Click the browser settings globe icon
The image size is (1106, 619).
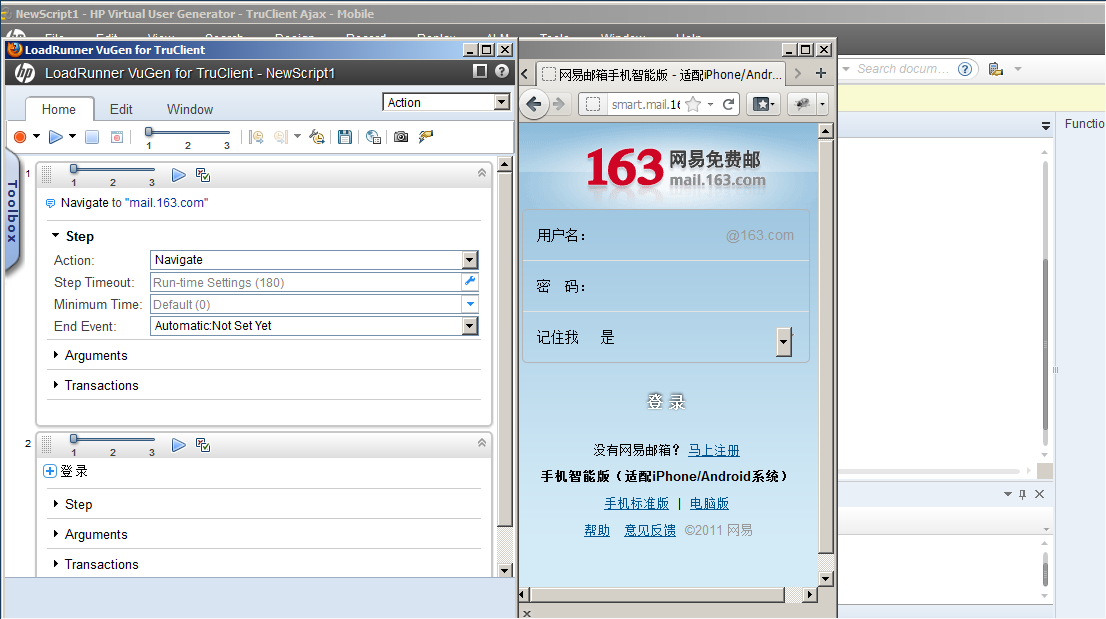click(x=373, y=137)
